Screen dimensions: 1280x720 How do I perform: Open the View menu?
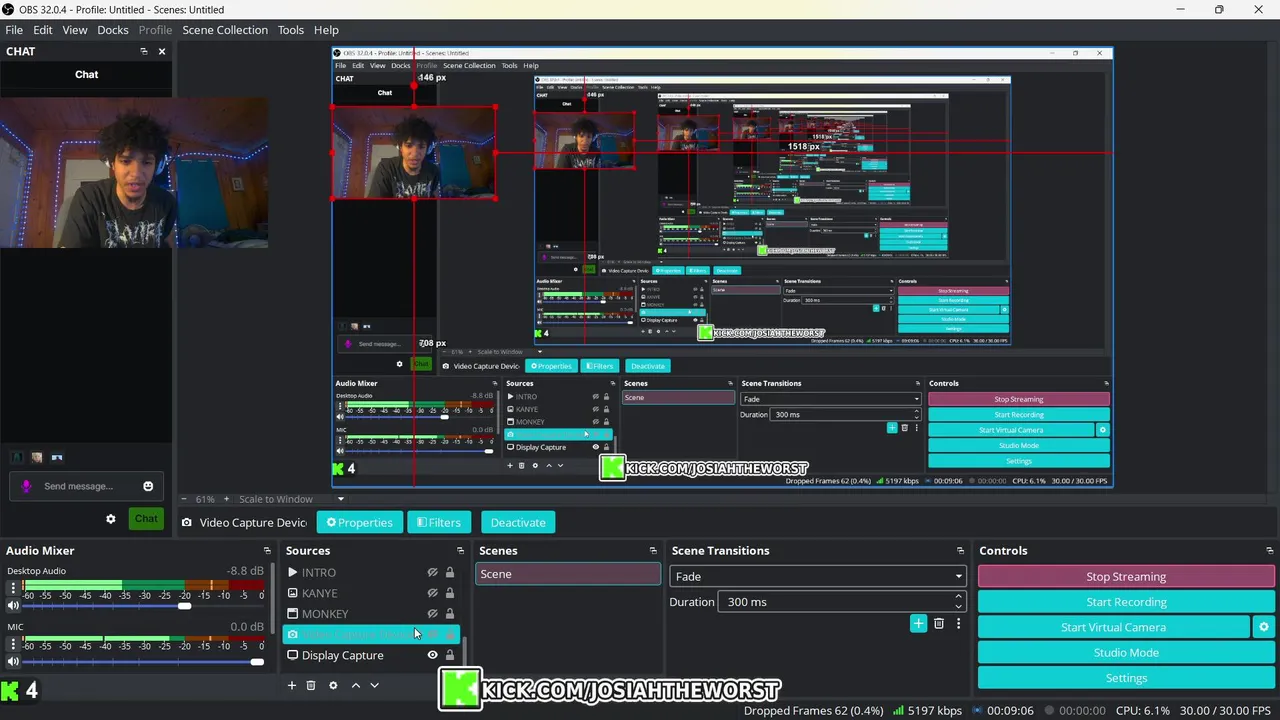tap(75, 30)
